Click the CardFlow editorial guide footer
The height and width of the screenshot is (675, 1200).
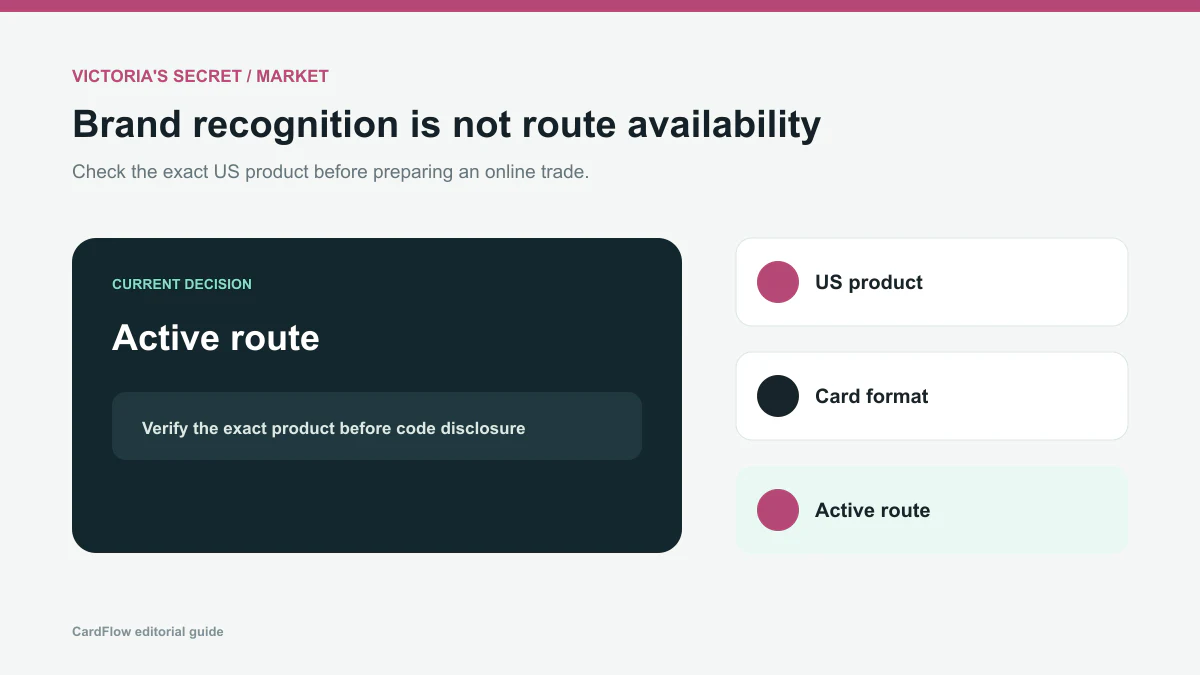(x=148, y=632)
